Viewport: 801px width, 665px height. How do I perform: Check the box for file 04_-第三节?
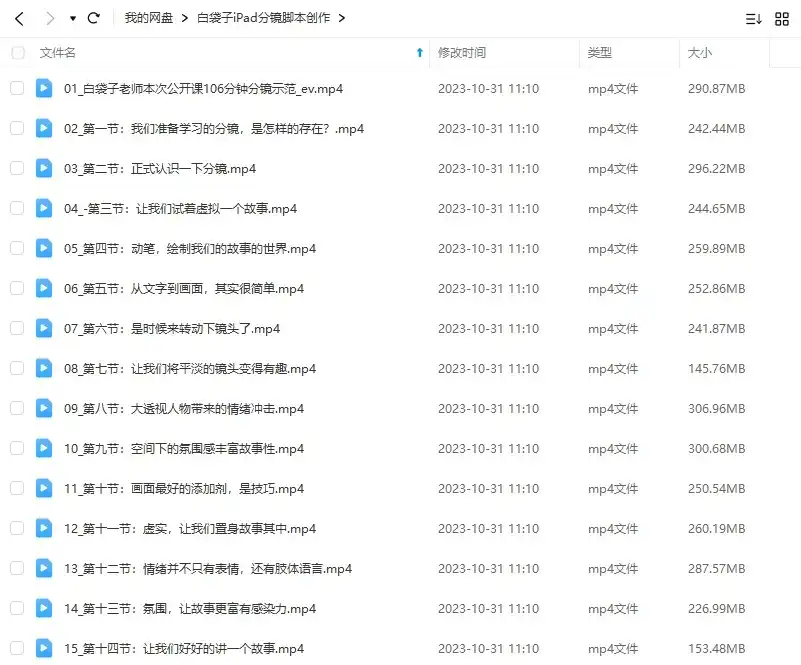coord(17,208)
